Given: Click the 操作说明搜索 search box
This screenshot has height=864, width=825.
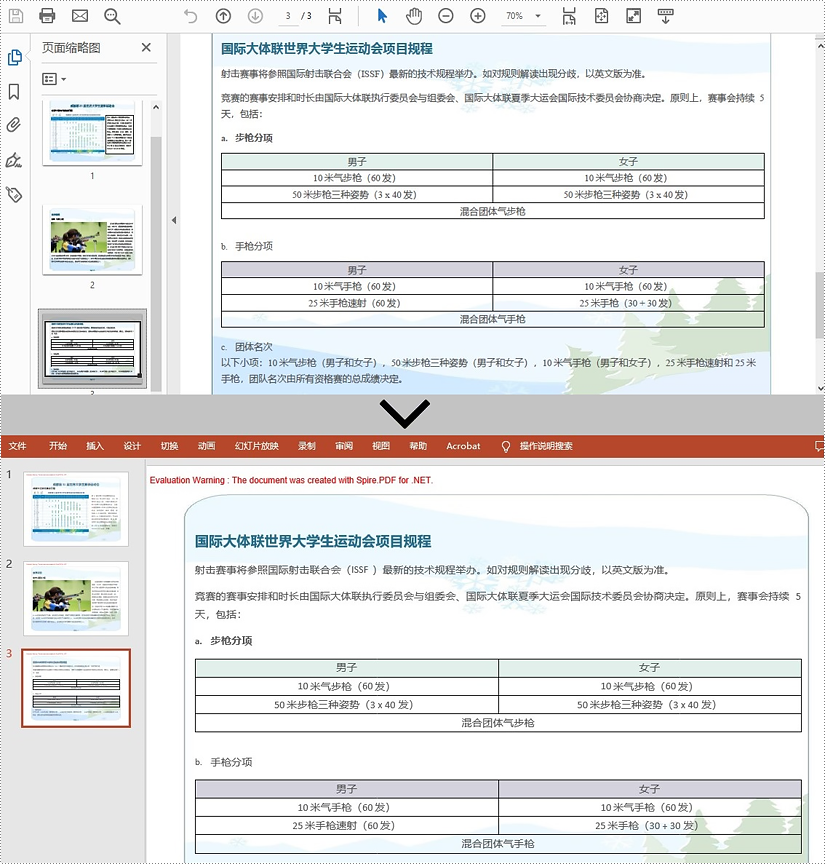Looking at the screenshot, I should [x=546, y=446].
